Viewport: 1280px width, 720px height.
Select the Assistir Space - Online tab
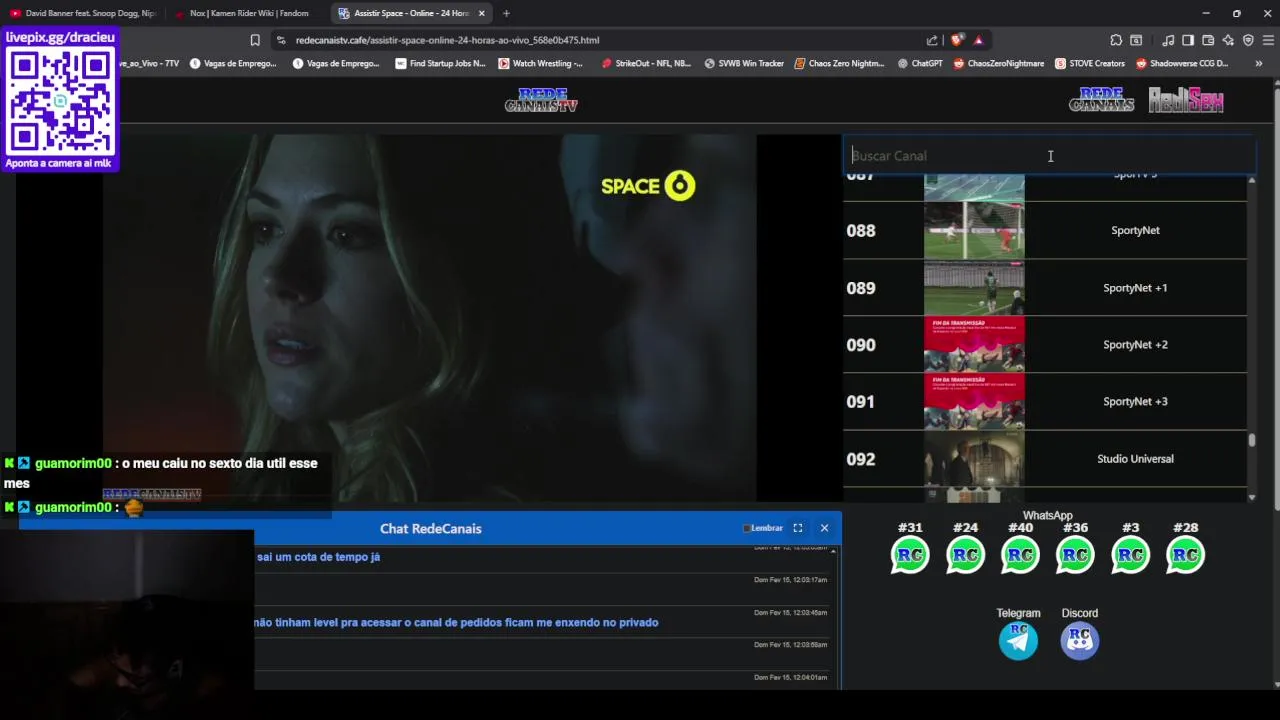tap(410, 13)
